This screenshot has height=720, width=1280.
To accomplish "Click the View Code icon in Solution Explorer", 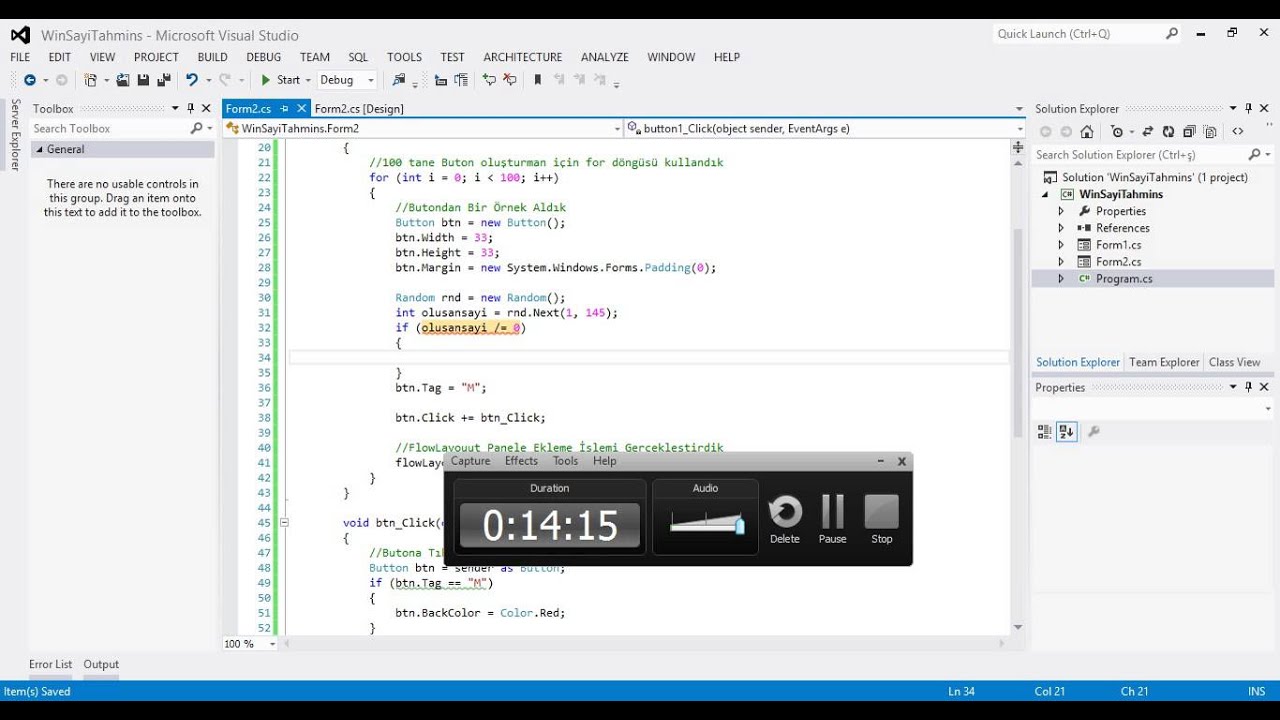I will [x=1238, y=131].
